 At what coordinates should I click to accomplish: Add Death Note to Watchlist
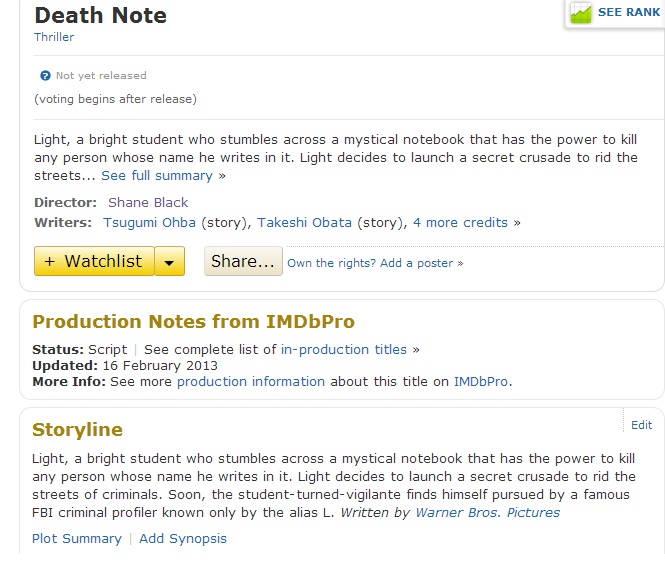pyautogui.click(x=94, y=262)
